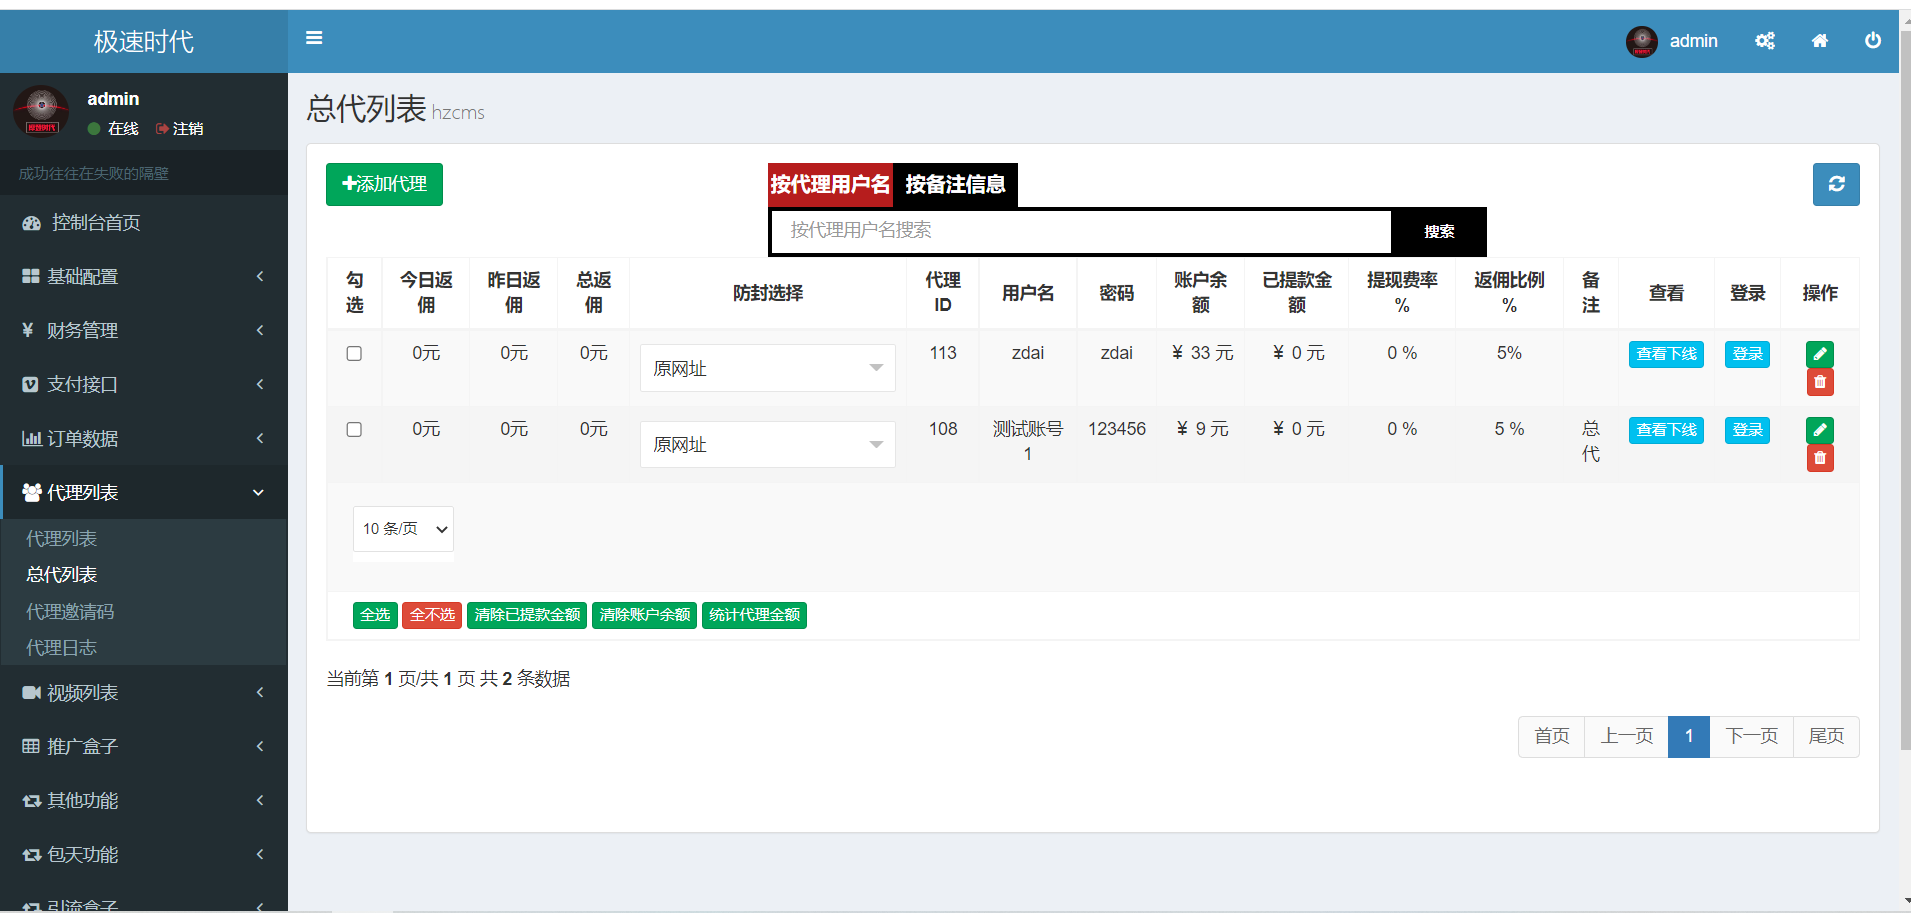Check the checkbox for agent zdai

click(x=354, y=353)
